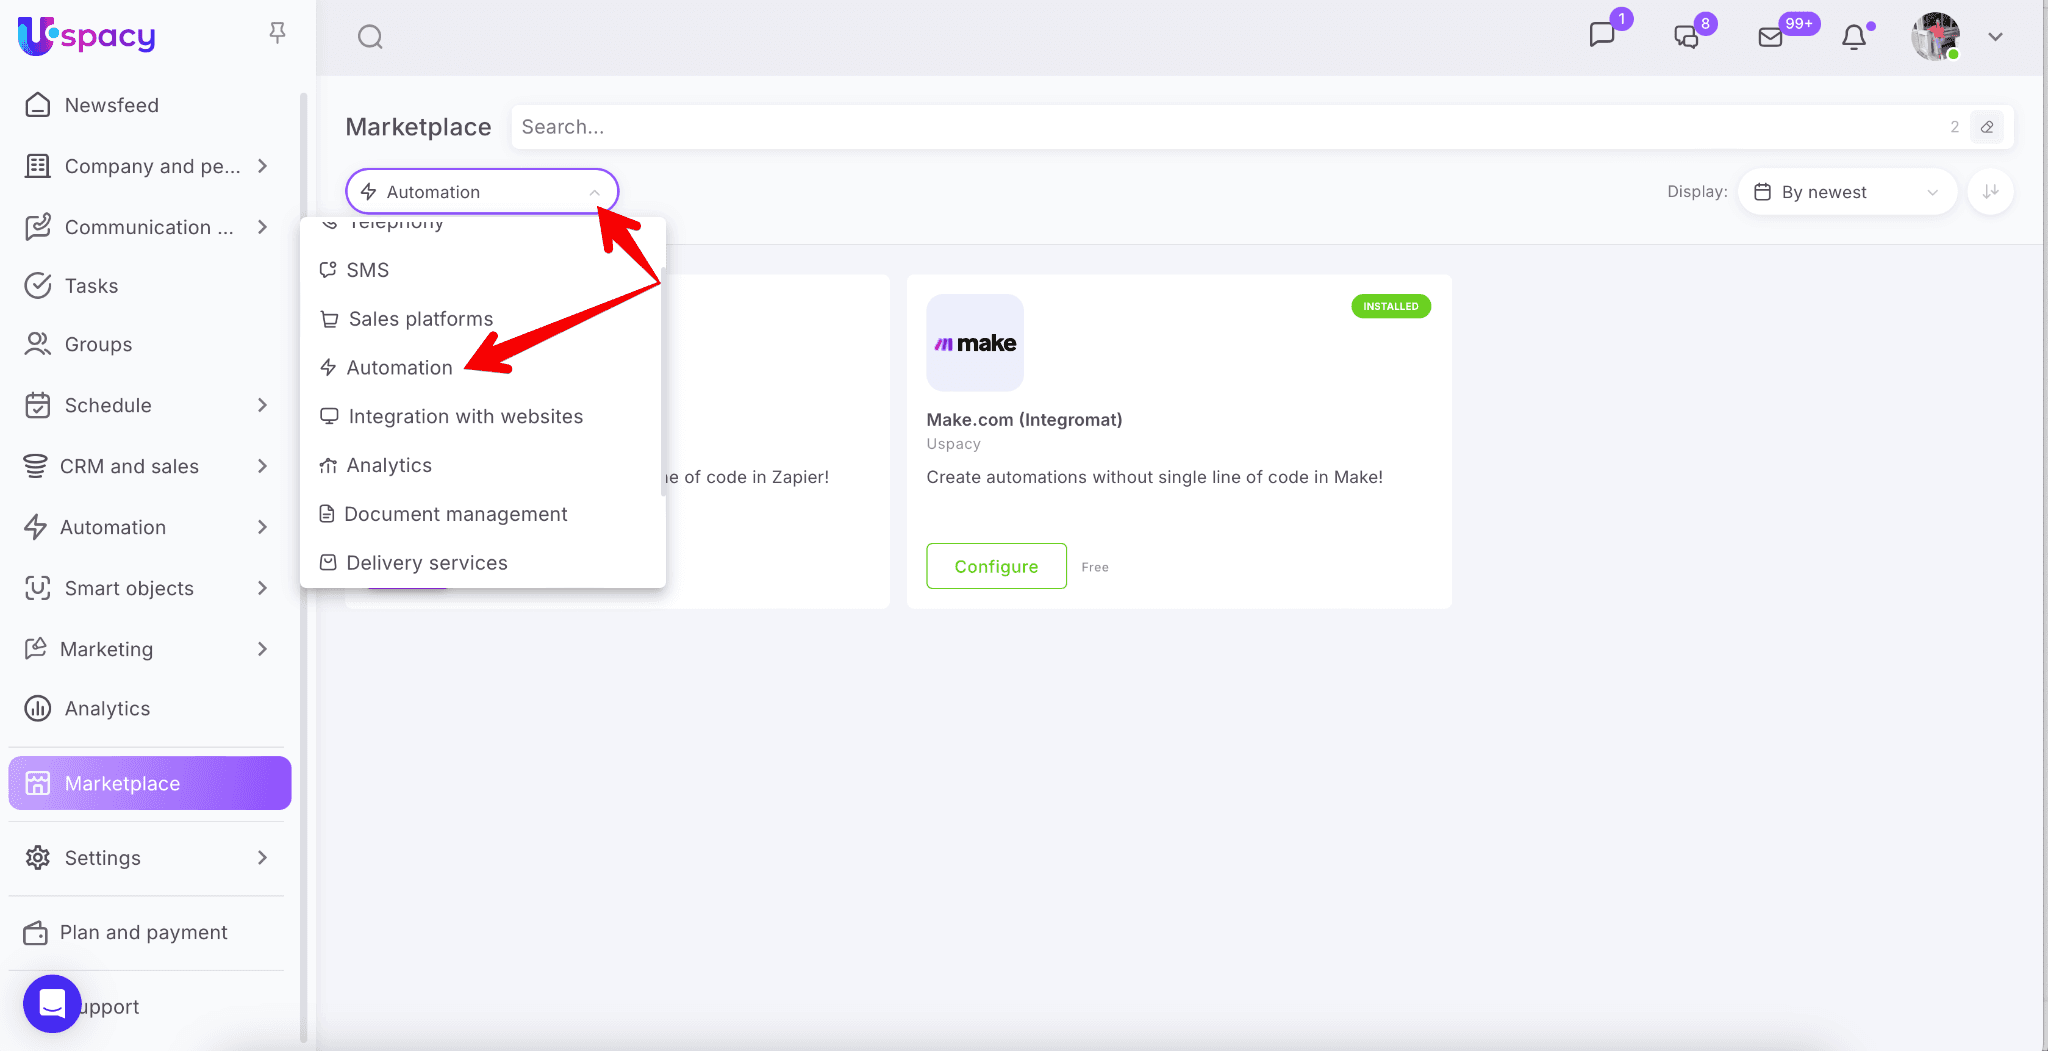Clear filters with the eraser icon
2048x1051 pixels.
[1987, 127]
